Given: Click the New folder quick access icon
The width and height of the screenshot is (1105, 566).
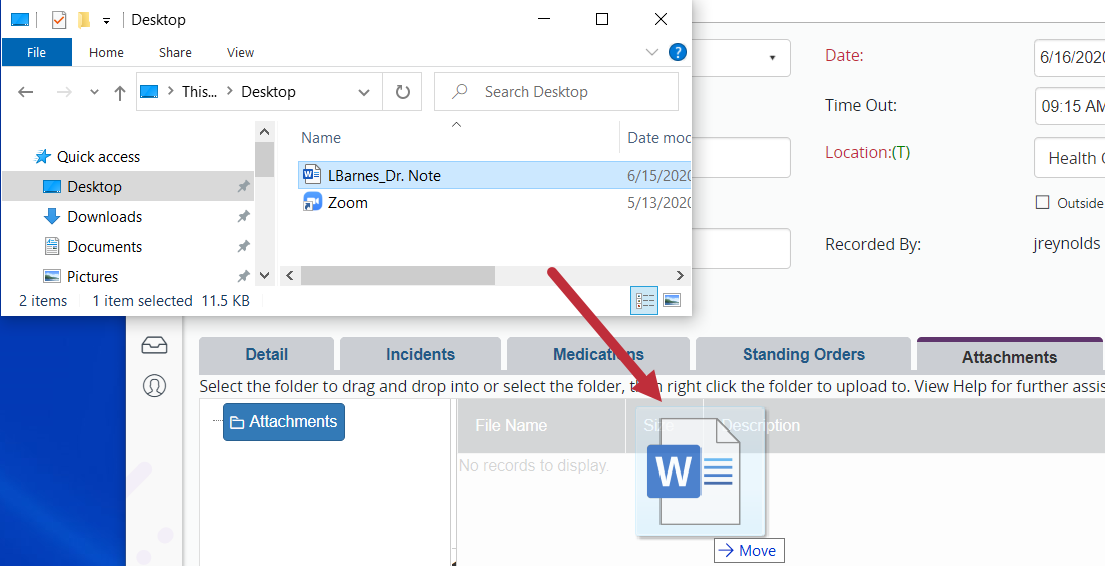Looking at the screenshot, I should click(84, 20).
